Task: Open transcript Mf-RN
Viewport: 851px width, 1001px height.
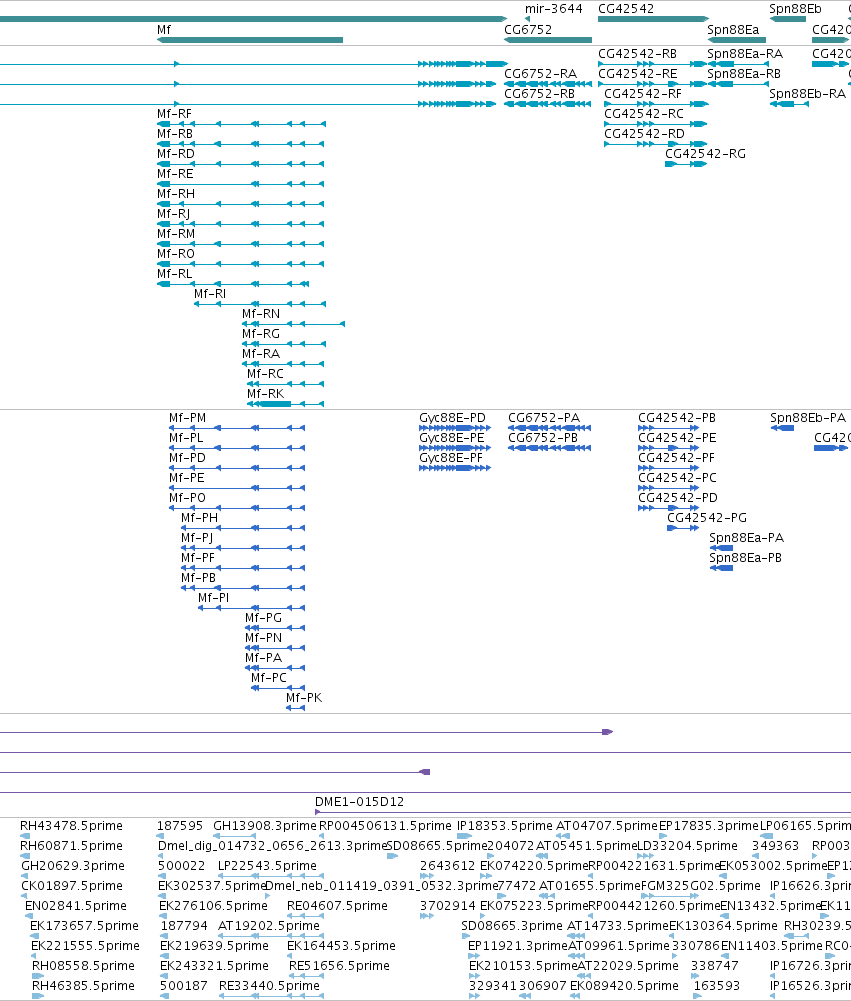Action: coord(260,313)
